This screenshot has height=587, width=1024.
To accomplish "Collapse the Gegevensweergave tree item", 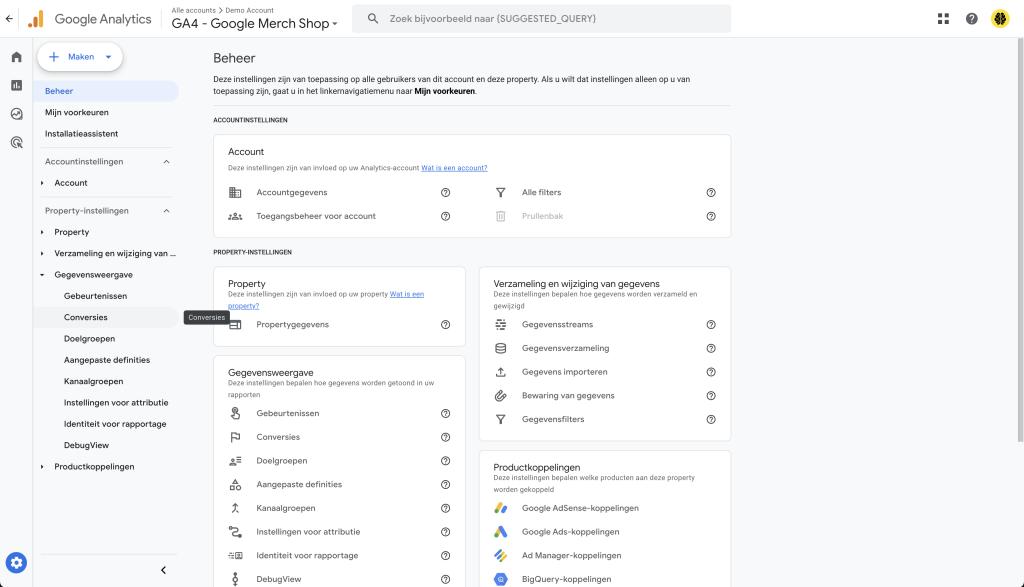I will click(42, 275).
